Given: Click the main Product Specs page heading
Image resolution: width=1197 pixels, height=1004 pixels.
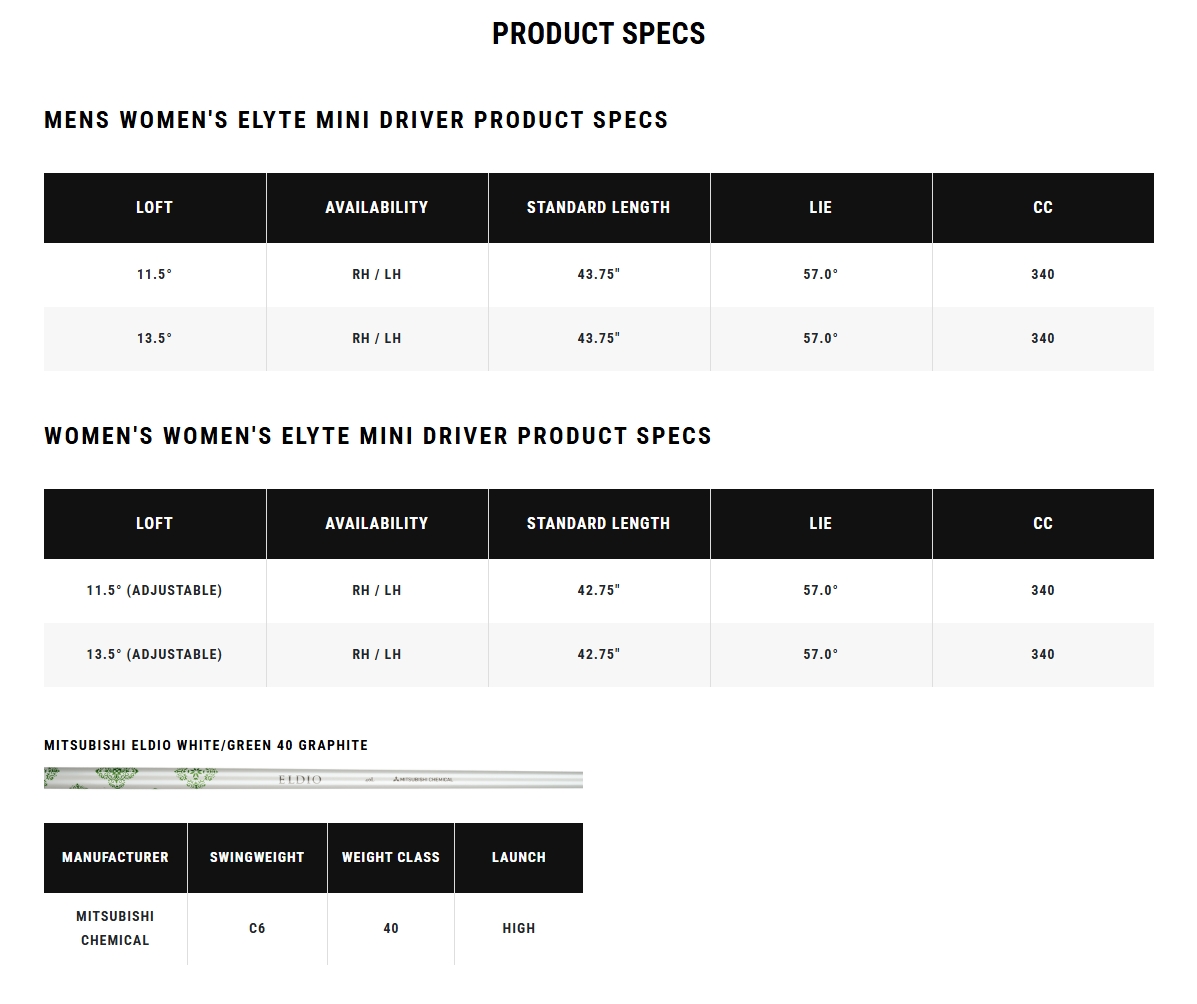Looking at the screenshot, I should click(598, 34).
